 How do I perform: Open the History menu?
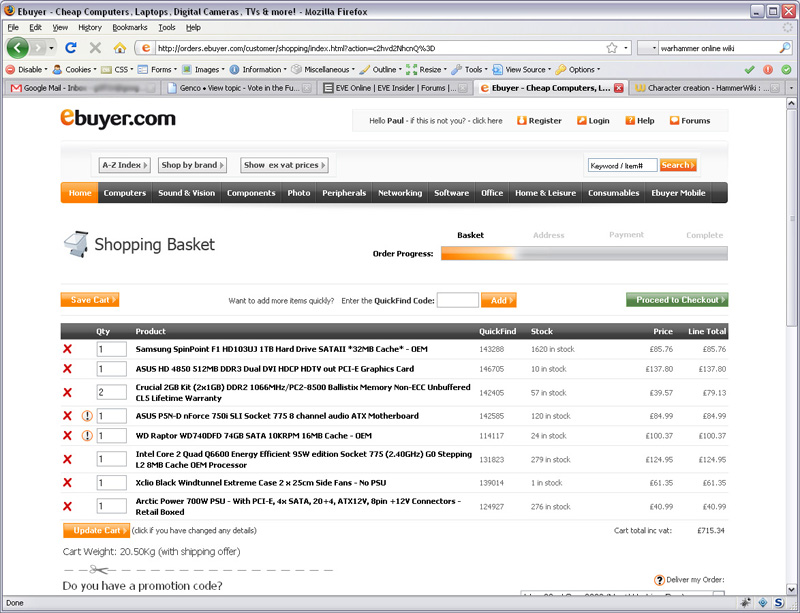click(90, 28)
